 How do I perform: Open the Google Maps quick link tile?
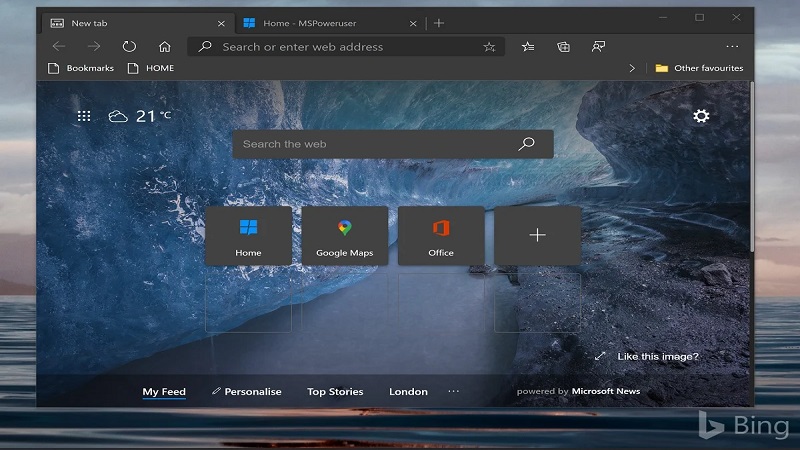coord(344,236)
